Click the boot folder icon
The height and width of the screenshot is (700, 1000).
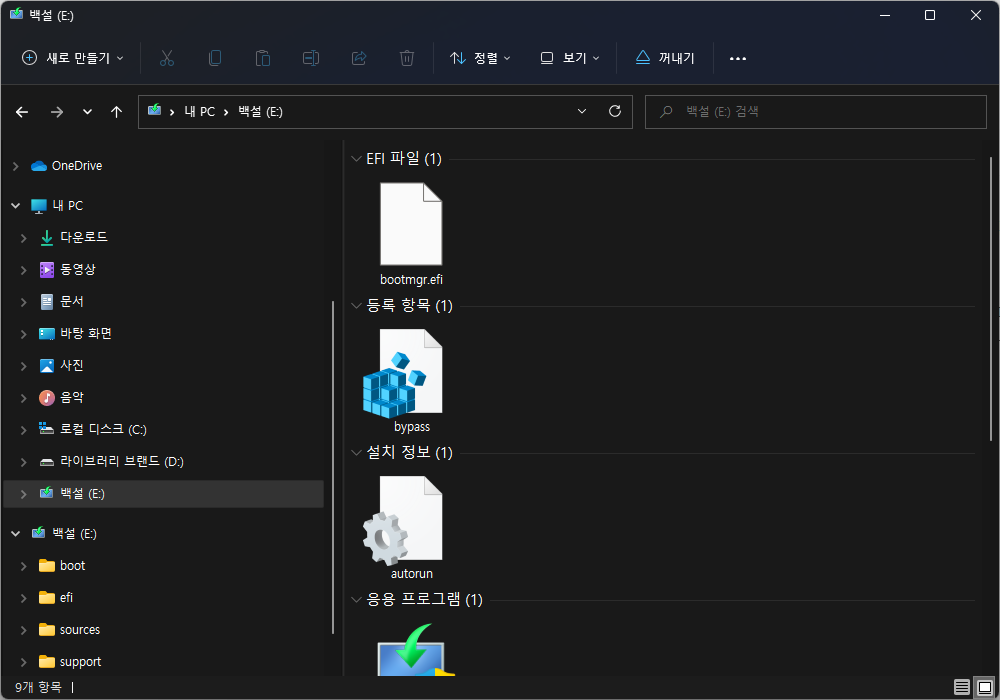(x=47, y=566)
